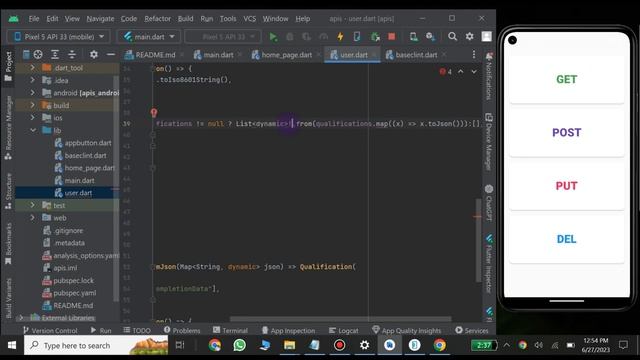Click the debug bug icon in toolbar
This screenshot has width=640, height=360.
(x=289, y=37)
